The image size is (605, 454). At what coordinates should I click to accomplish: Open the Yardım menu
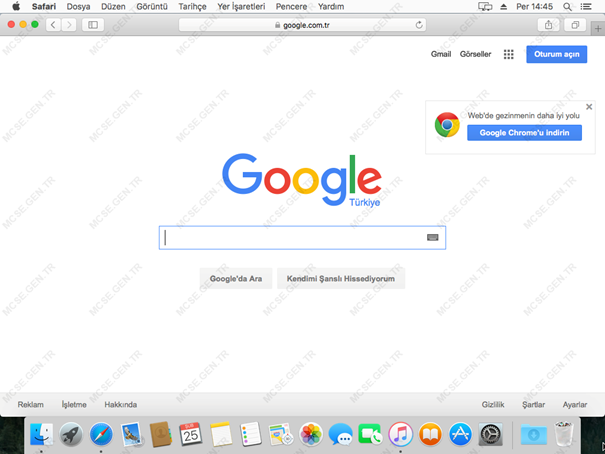pos(331,7)
